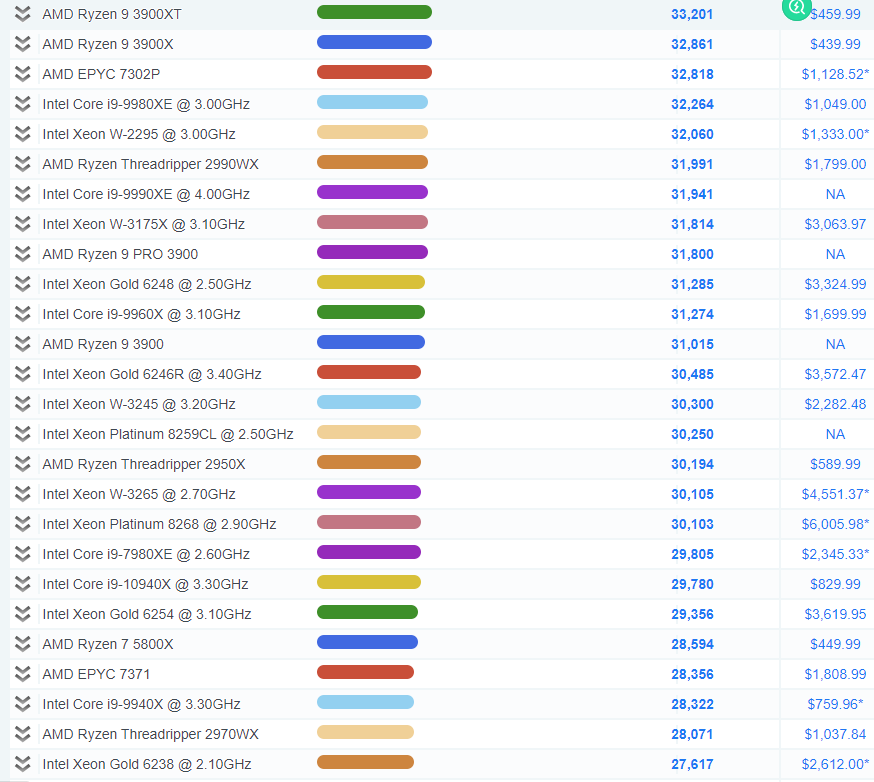Click the green bar for Ryzen 9 3900XT

tap(375, 12)
